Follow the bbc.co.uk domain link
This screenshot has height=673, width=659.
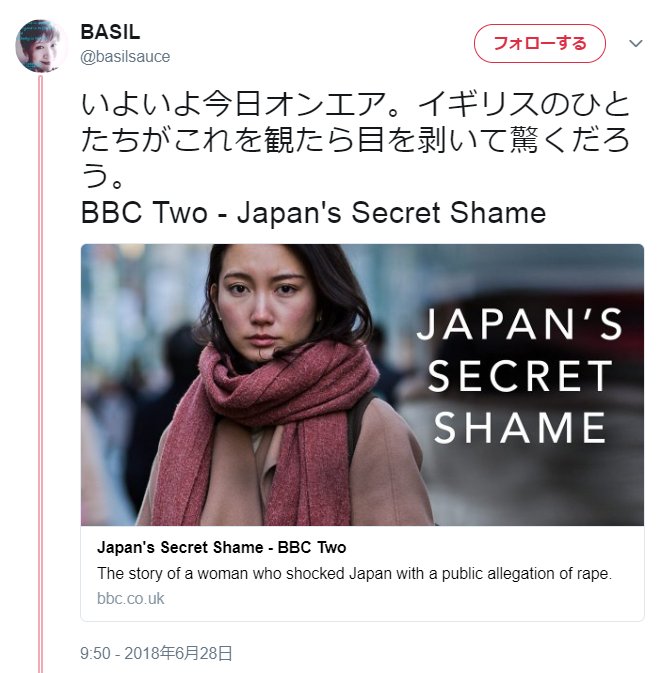131,598
